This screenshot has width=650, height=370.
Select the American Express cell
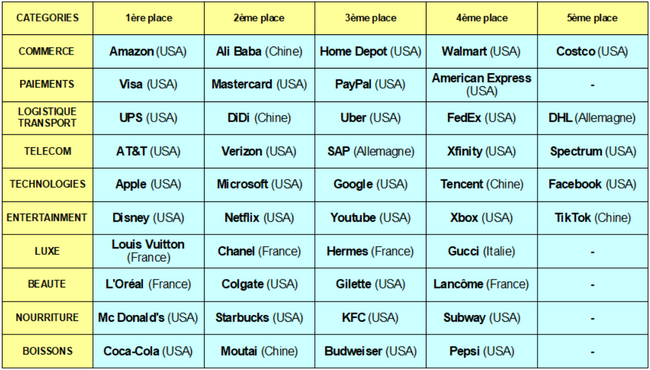[x=482, y=85]
